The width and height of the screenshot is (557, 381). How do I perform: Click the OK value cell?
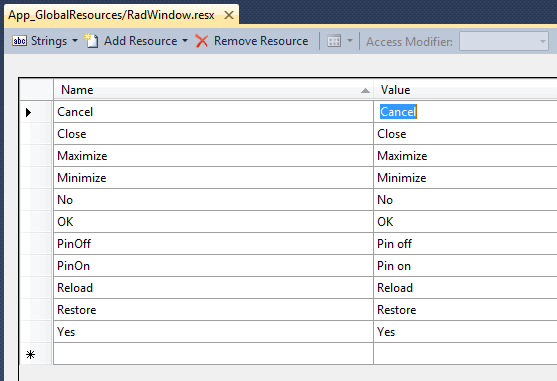point(465,222)
